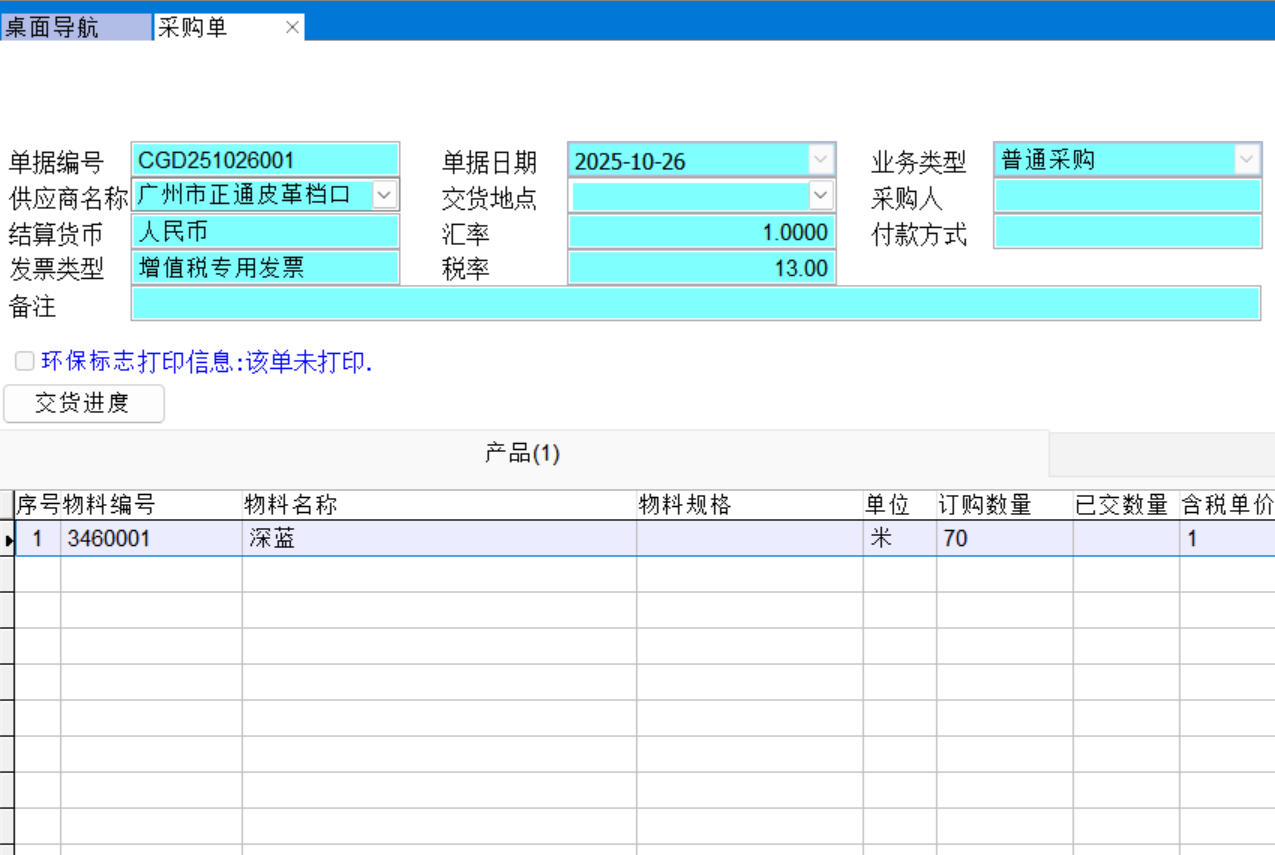
Task: Click the 交货进度 button
Action: pyautogui.click(x=83, y=403)
